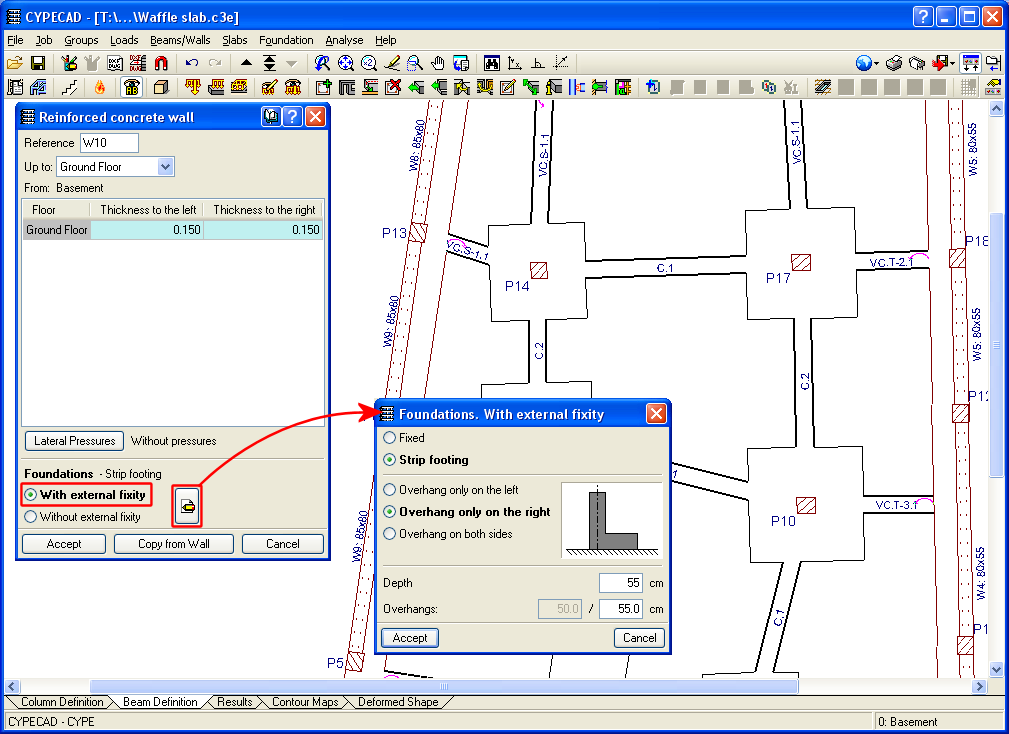Screen dimensions: 1009x734
Task: Open the Analyse menu
Action: (344, 40)
